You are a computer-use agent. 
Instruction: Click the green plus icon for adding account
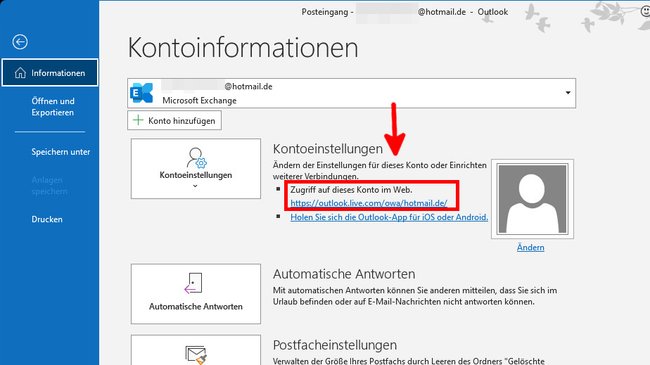[138, 120]
